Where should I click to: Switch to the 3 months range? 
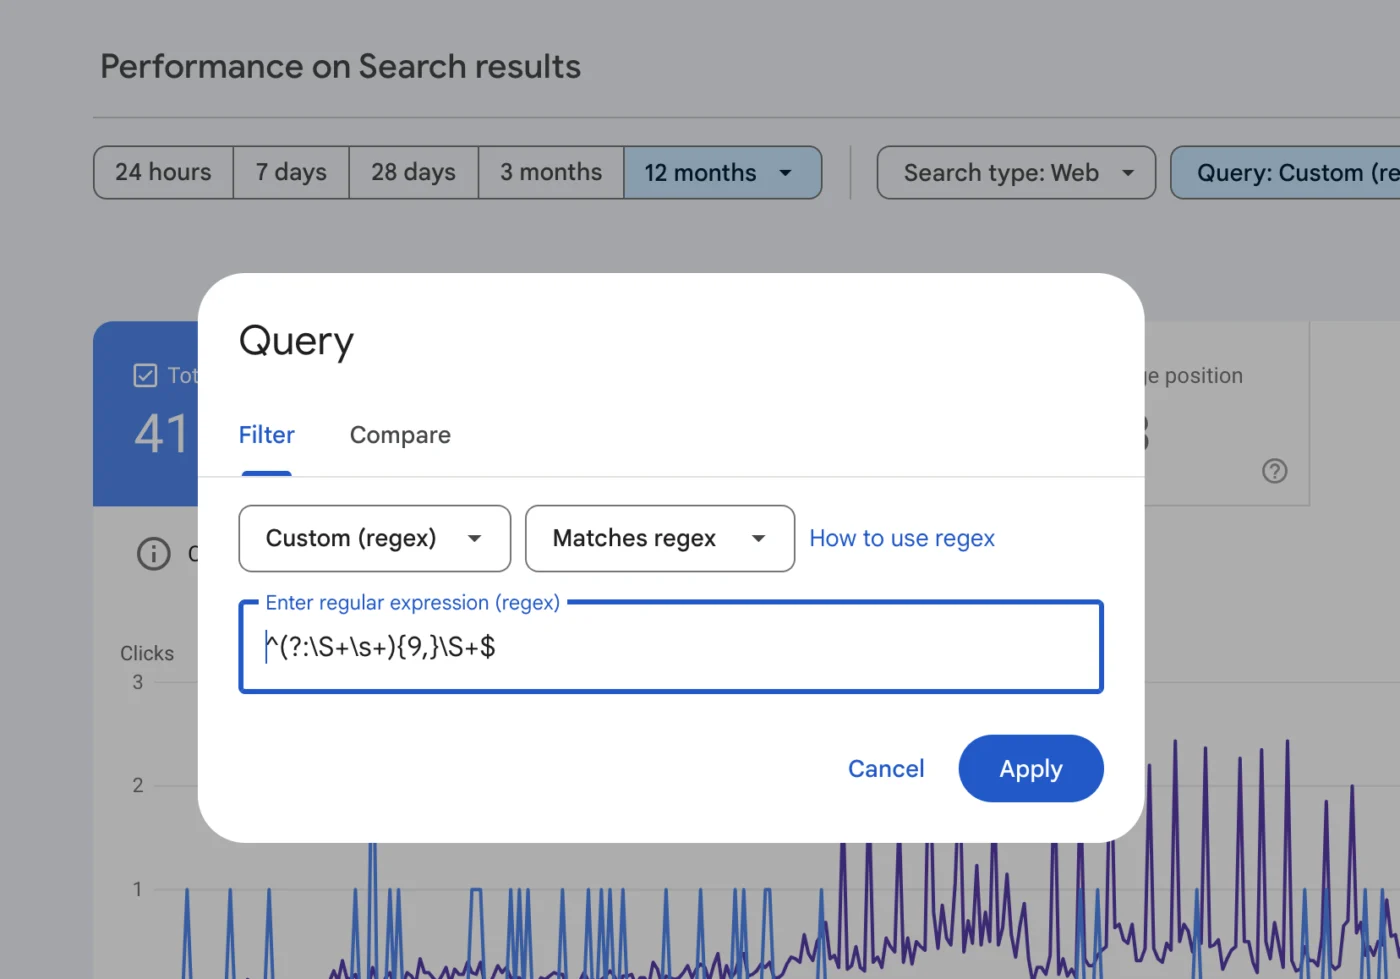pyautogui.click(x=551, y=172)
